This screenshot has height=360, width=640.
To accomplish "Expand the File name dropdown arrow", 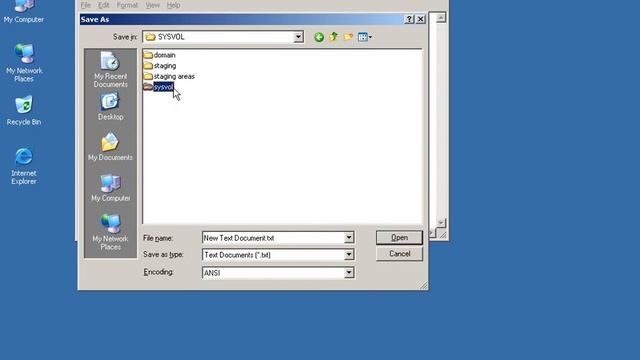I will point(349,238).
